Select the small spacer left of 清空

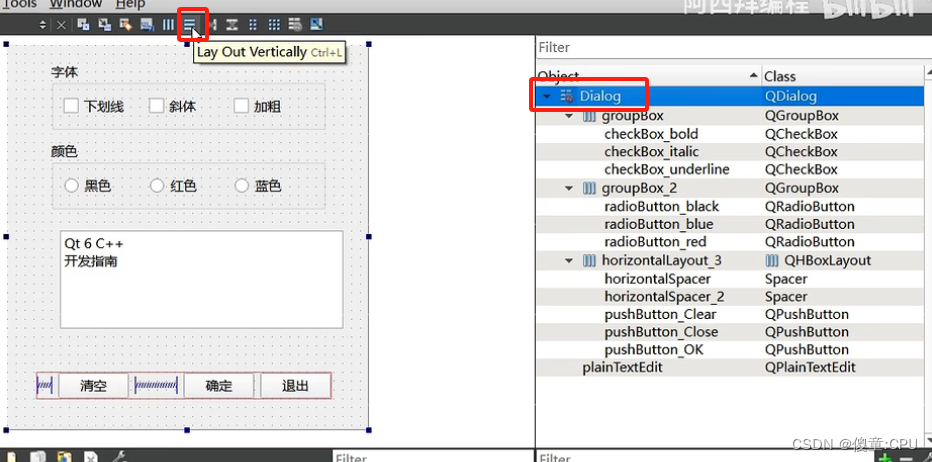click(45, 386)
